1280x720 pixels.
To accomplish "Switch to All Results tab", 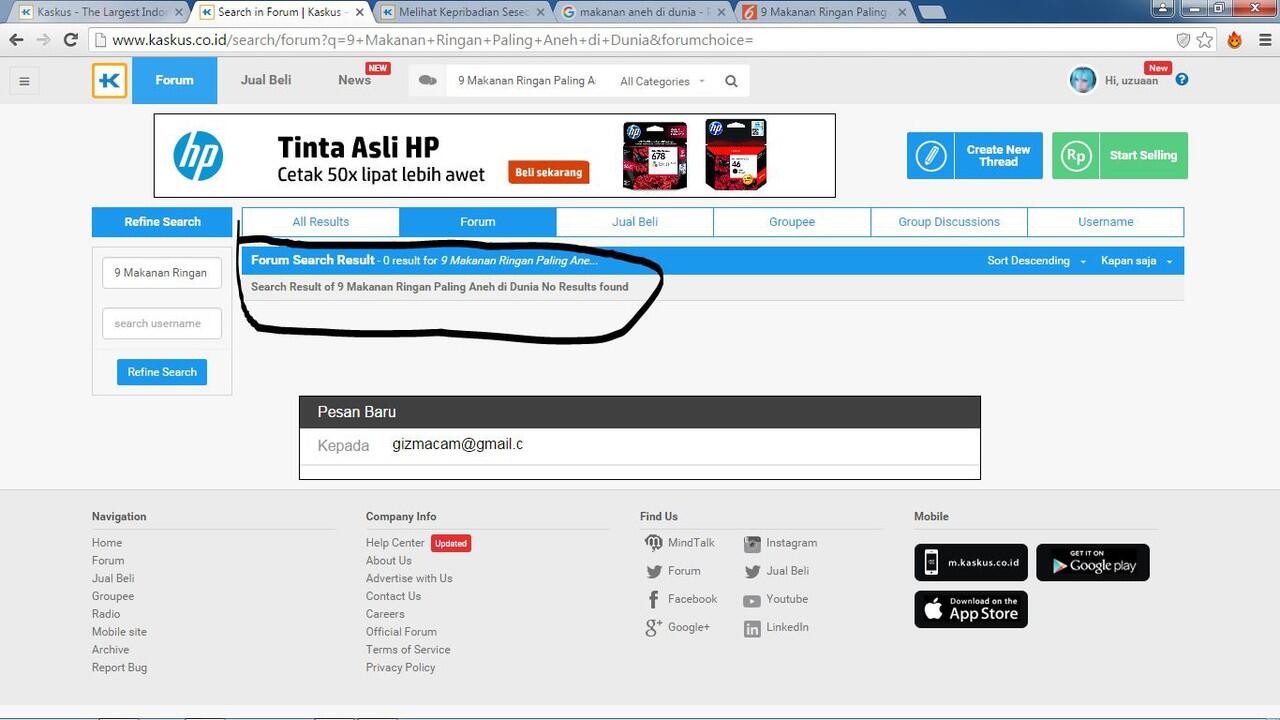I will [x=321, y=222].
